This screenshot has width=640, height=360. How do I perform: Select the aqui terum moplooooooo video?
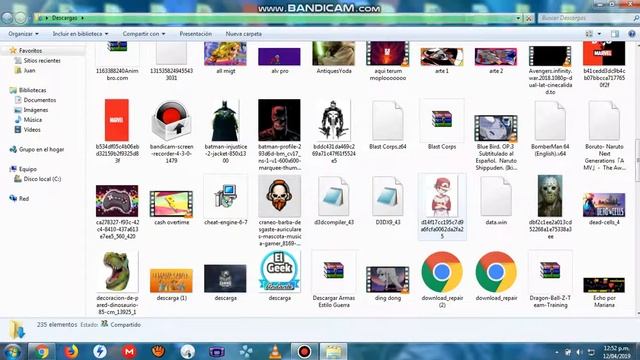pos(387,61)
